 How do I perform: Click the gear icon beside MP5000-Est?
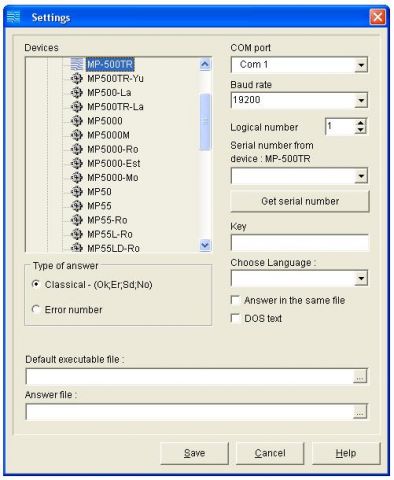pyautogui.click(x=77, y=163)
